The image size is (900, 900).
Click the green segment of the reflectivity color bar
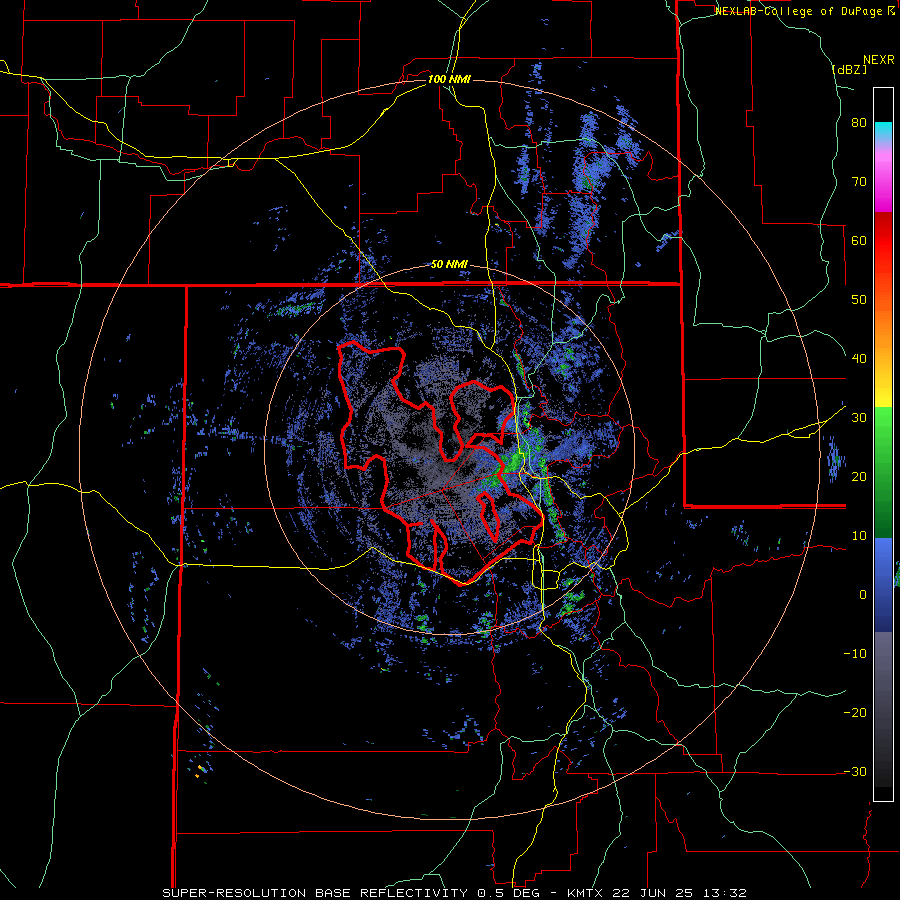click(883, 472)
